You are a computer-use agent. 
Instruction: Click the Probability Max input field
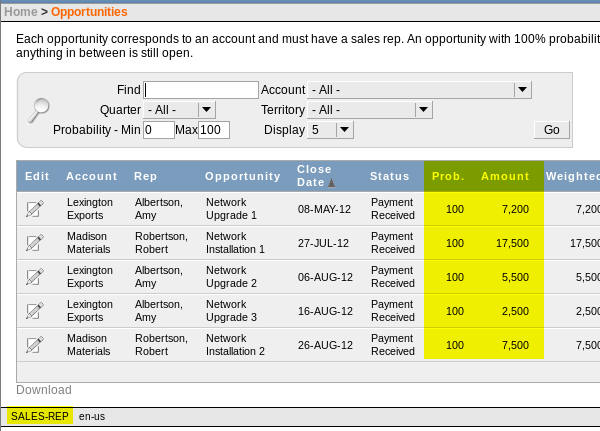pos(214,130)
